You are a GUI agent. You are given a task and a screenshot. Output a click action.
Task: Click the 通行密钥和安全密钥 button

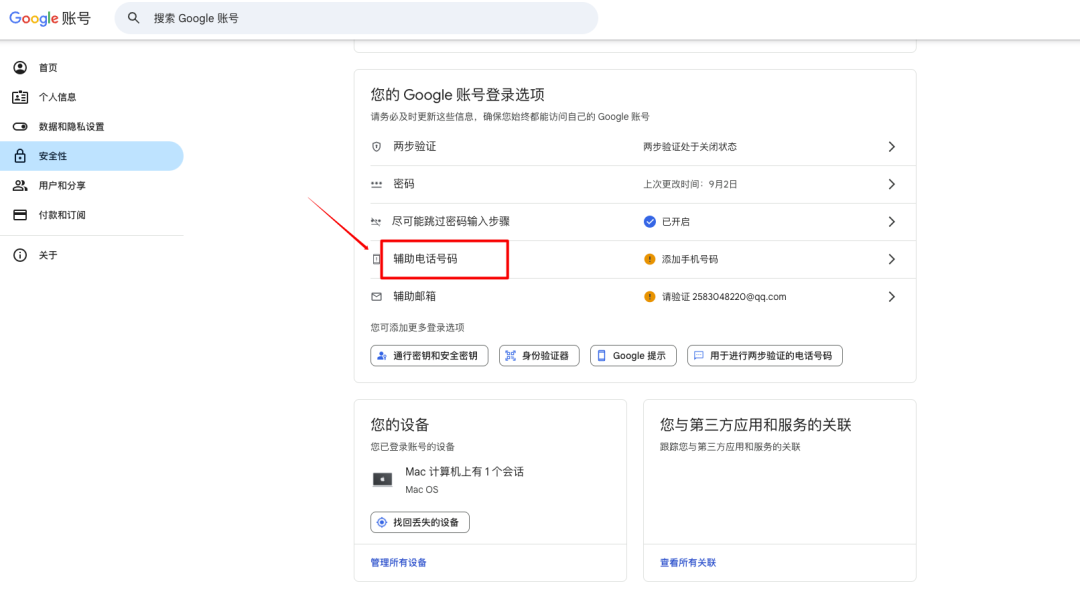[x=429, y=356]
